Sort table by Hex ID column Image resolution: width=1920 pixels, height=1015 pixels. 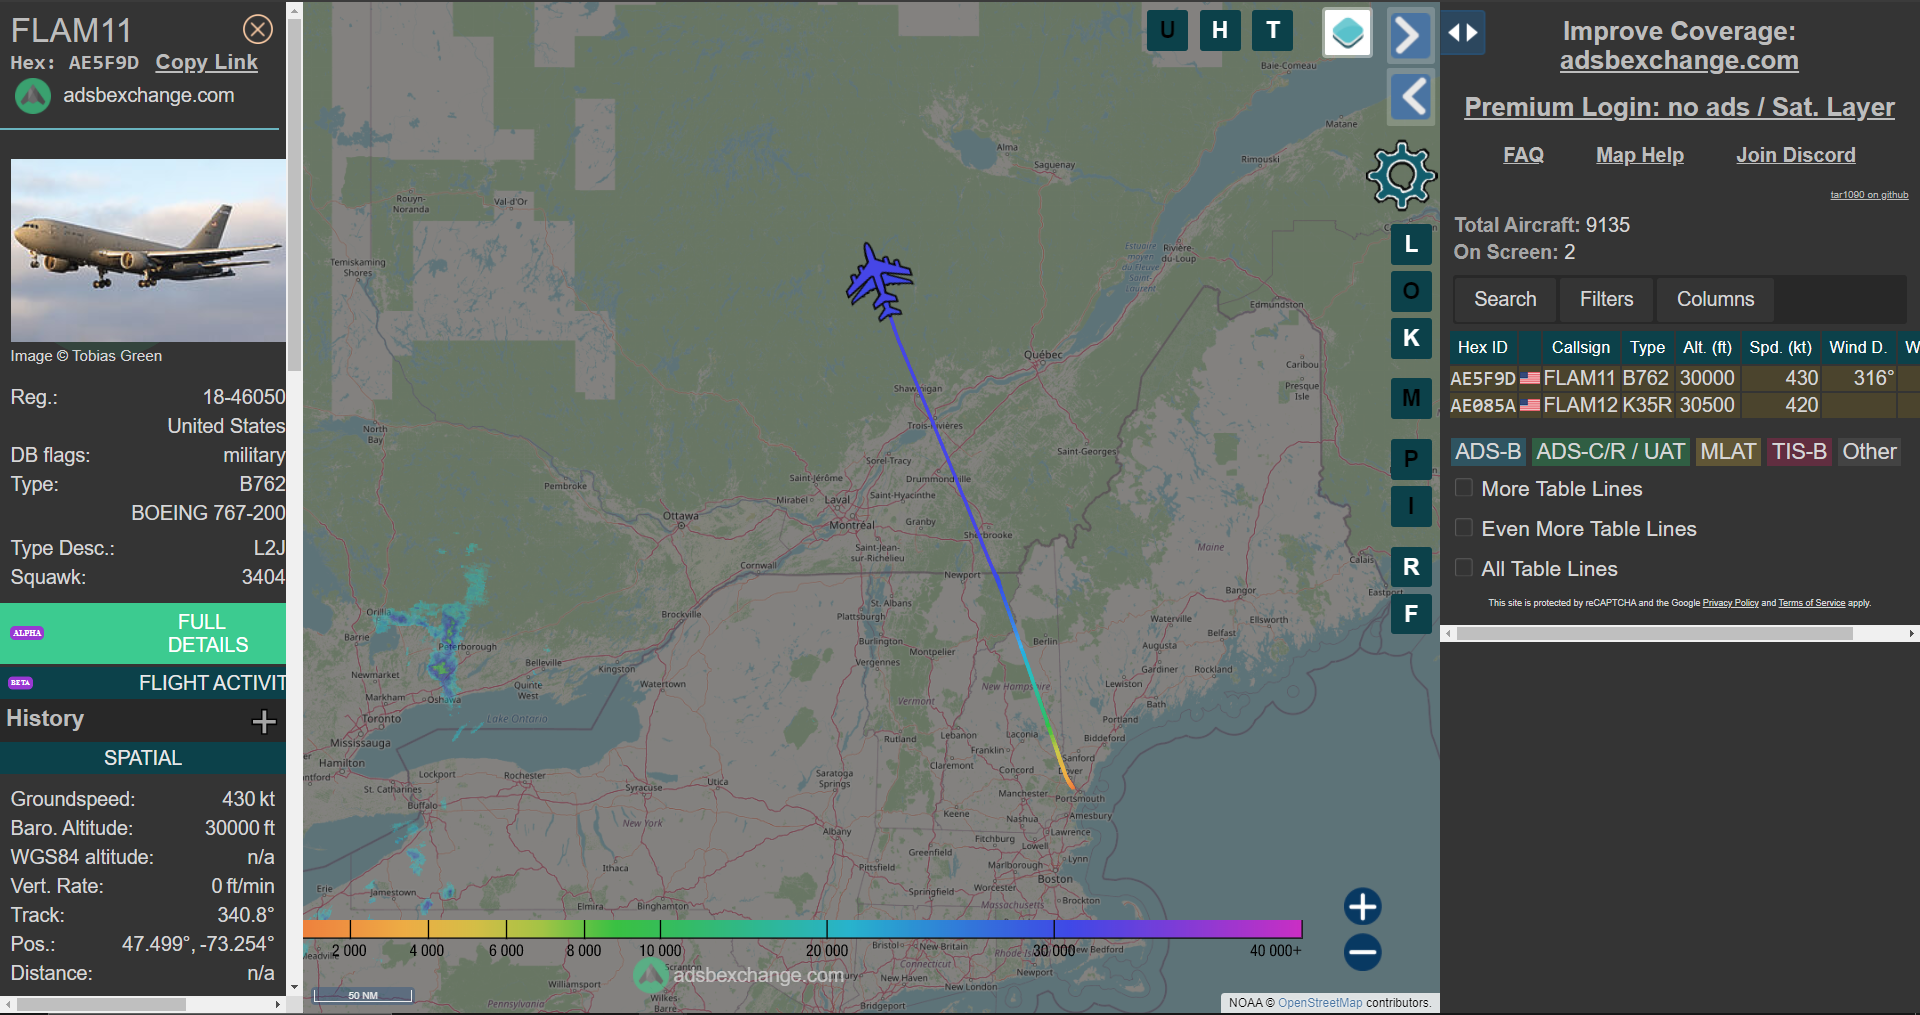point(1483,347)
